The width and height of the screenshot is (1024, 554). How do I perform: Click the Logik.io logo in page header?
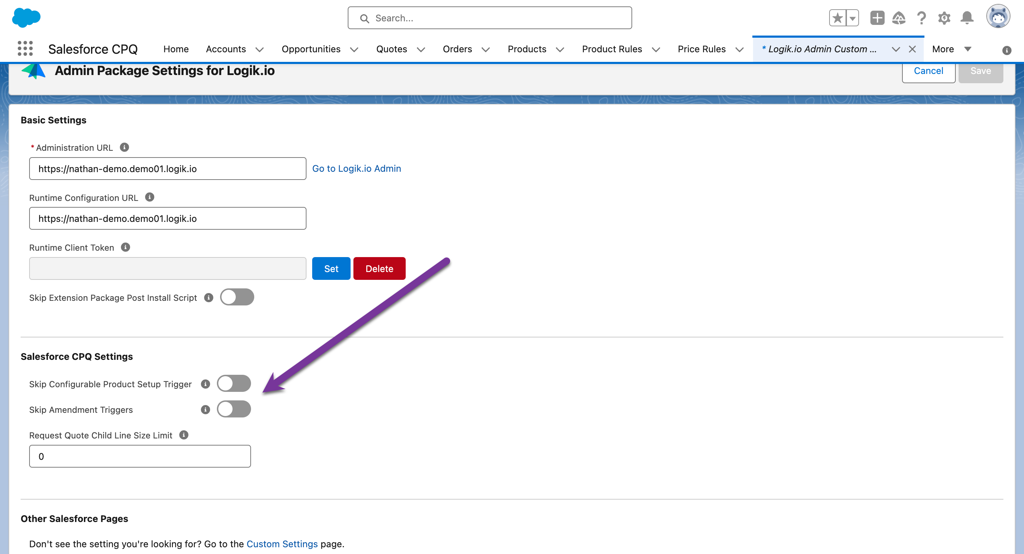(33, 71)
